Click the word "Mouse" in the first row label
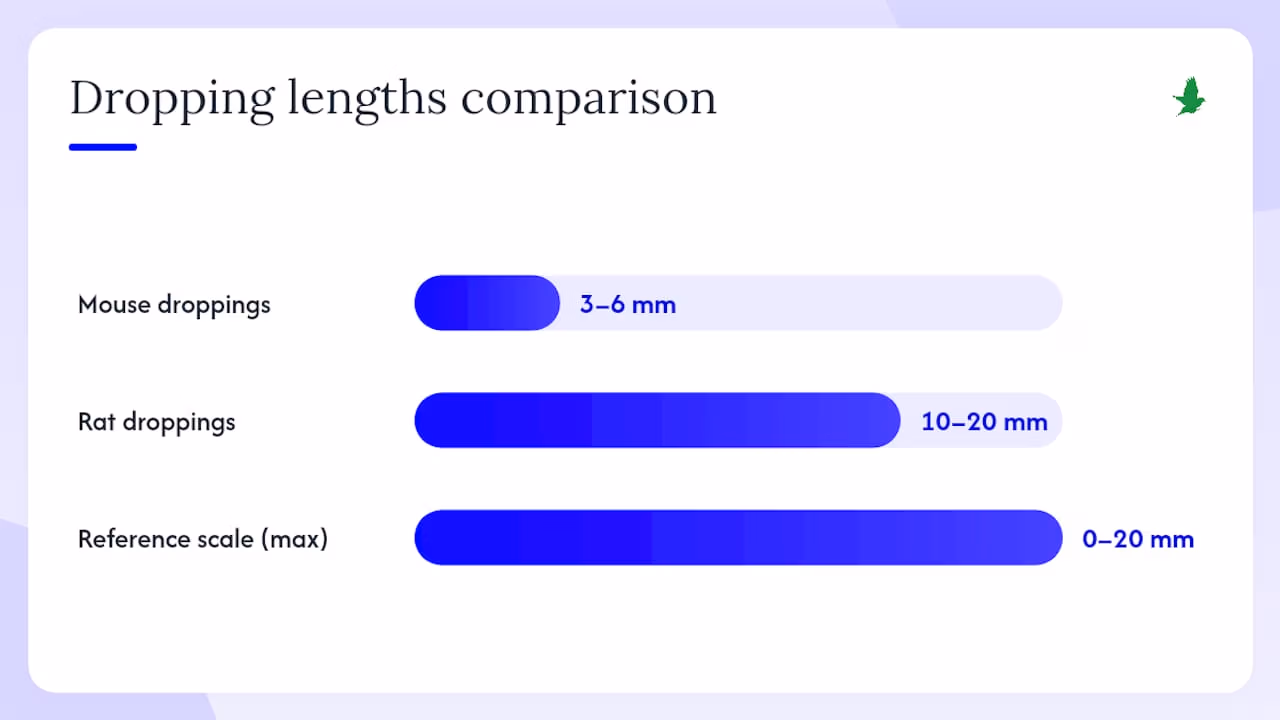The height and width of the screenshot is (720, 1280). (x=114, y=304)
